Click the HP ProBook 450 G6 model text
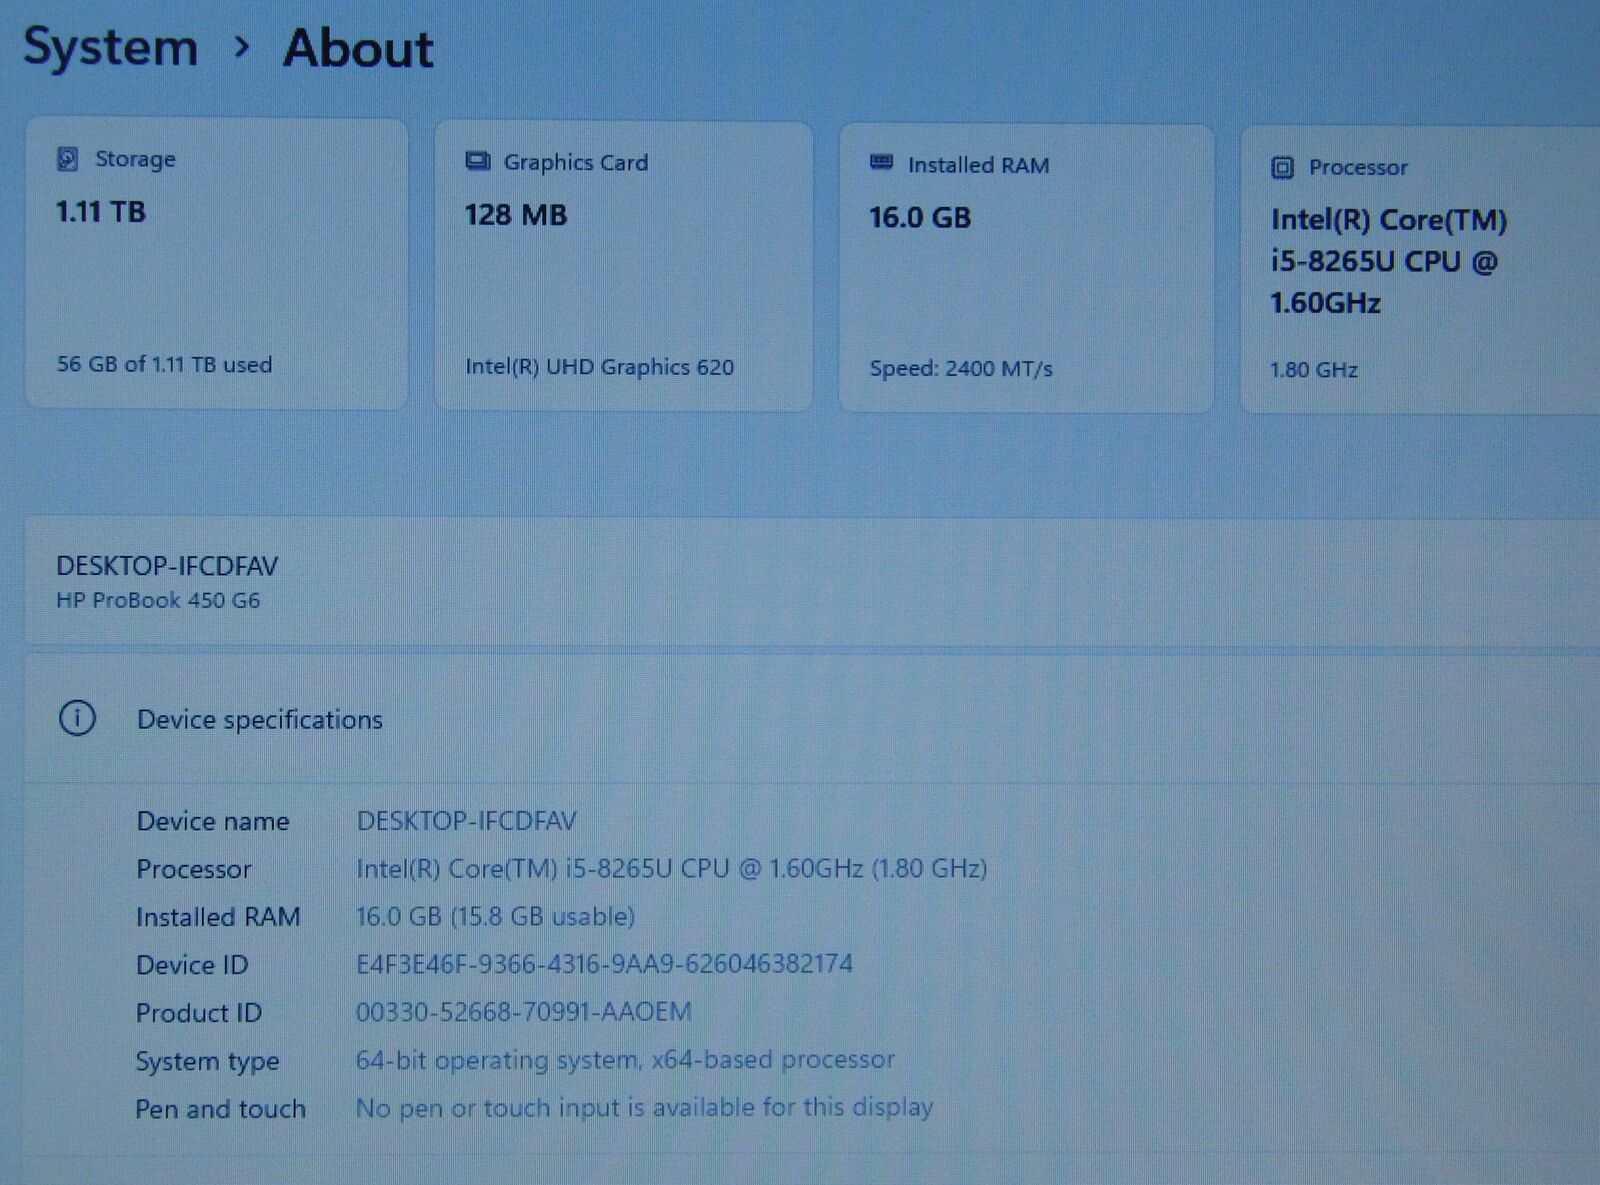The width and height of the screenshot is (1600, 1185). [x=158, y=601]
